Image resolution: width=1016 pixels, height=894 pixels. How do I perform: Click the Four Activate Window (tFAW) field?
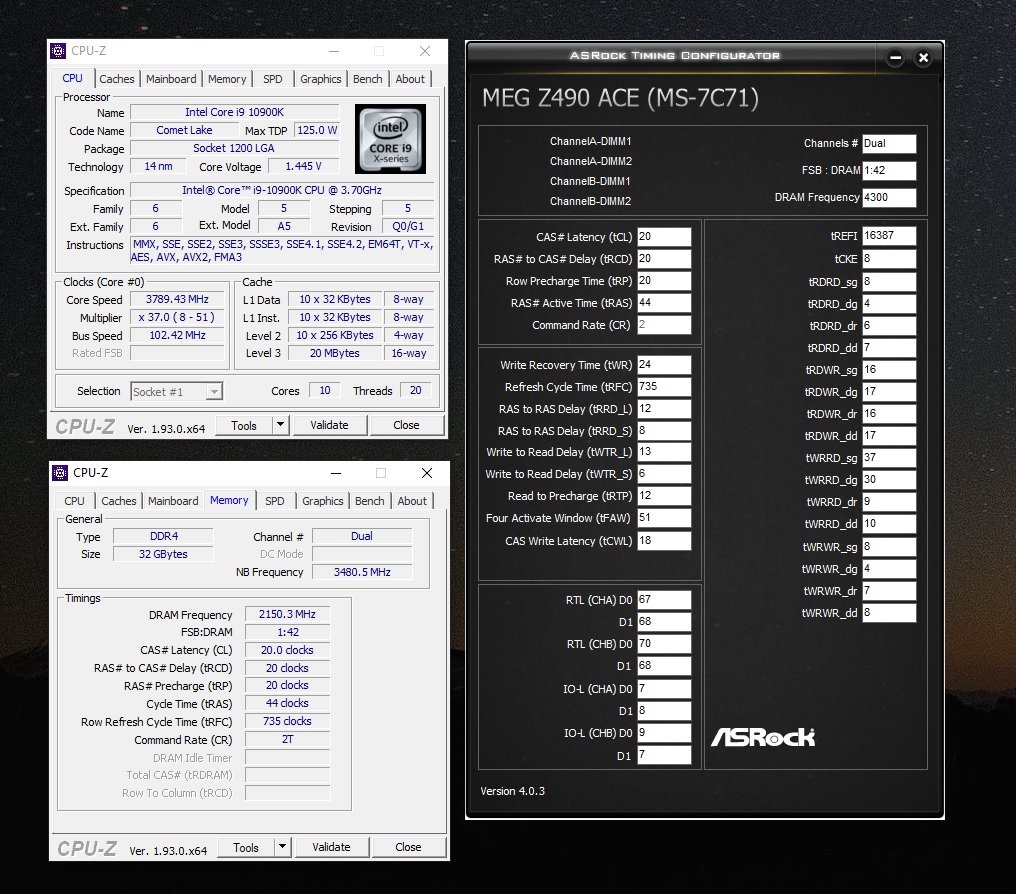[664, 518]
